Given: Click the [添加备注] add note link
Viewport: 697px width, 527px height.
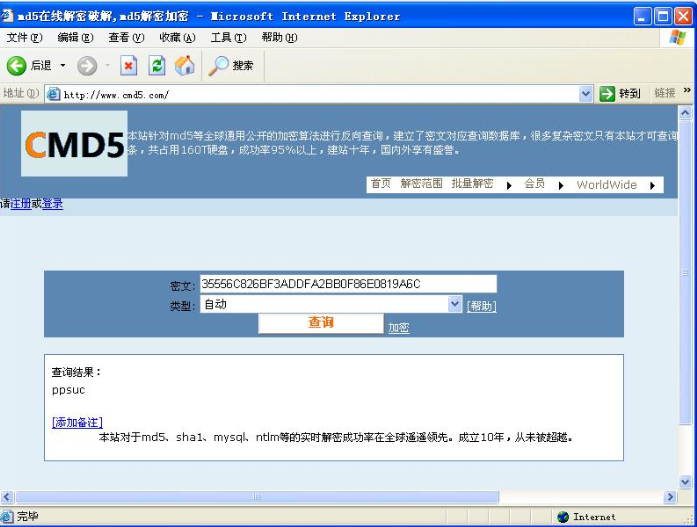Looking at the screenshot, I should click(77, 422).
